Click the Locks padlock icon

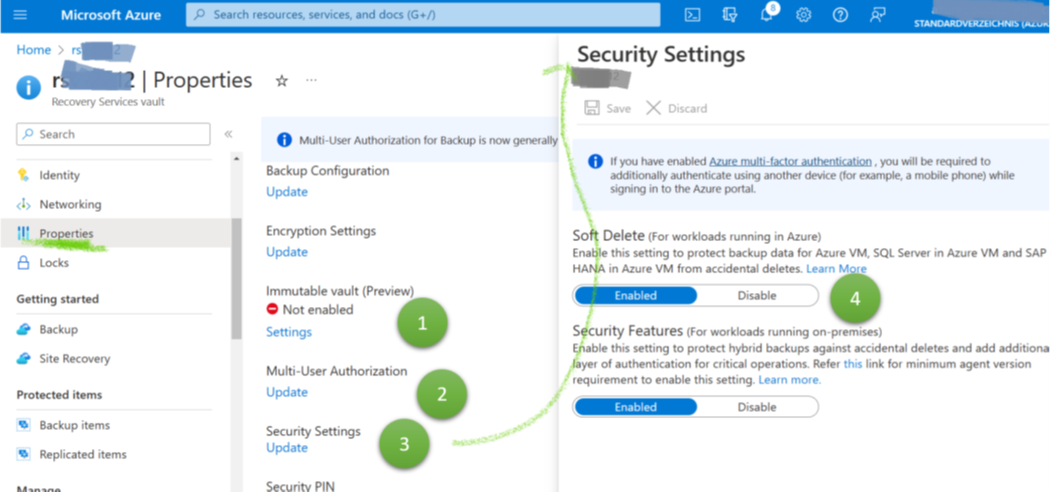pos(23,263)
